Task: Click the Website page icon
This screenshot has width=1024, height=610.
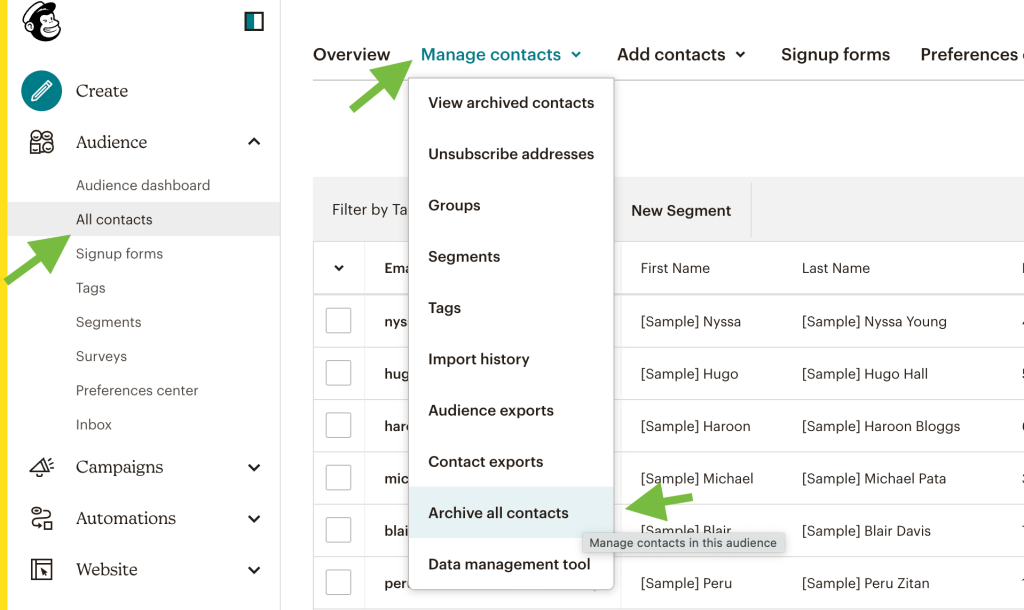Action: (41, 569)
